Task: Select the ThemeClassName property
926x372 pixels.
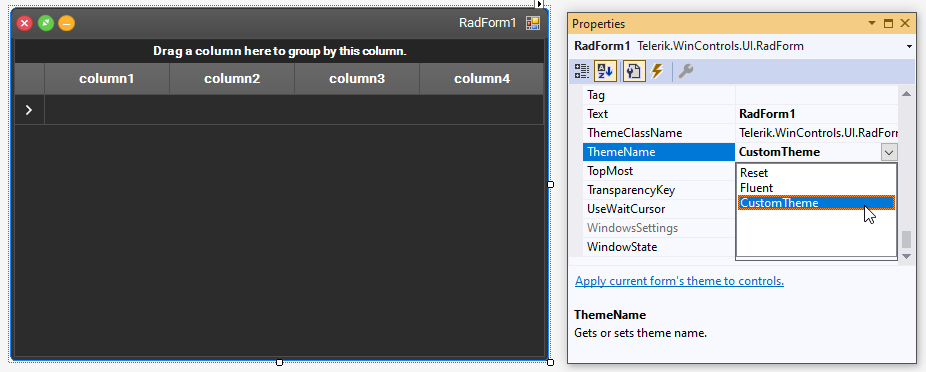Action: [659, 133]
